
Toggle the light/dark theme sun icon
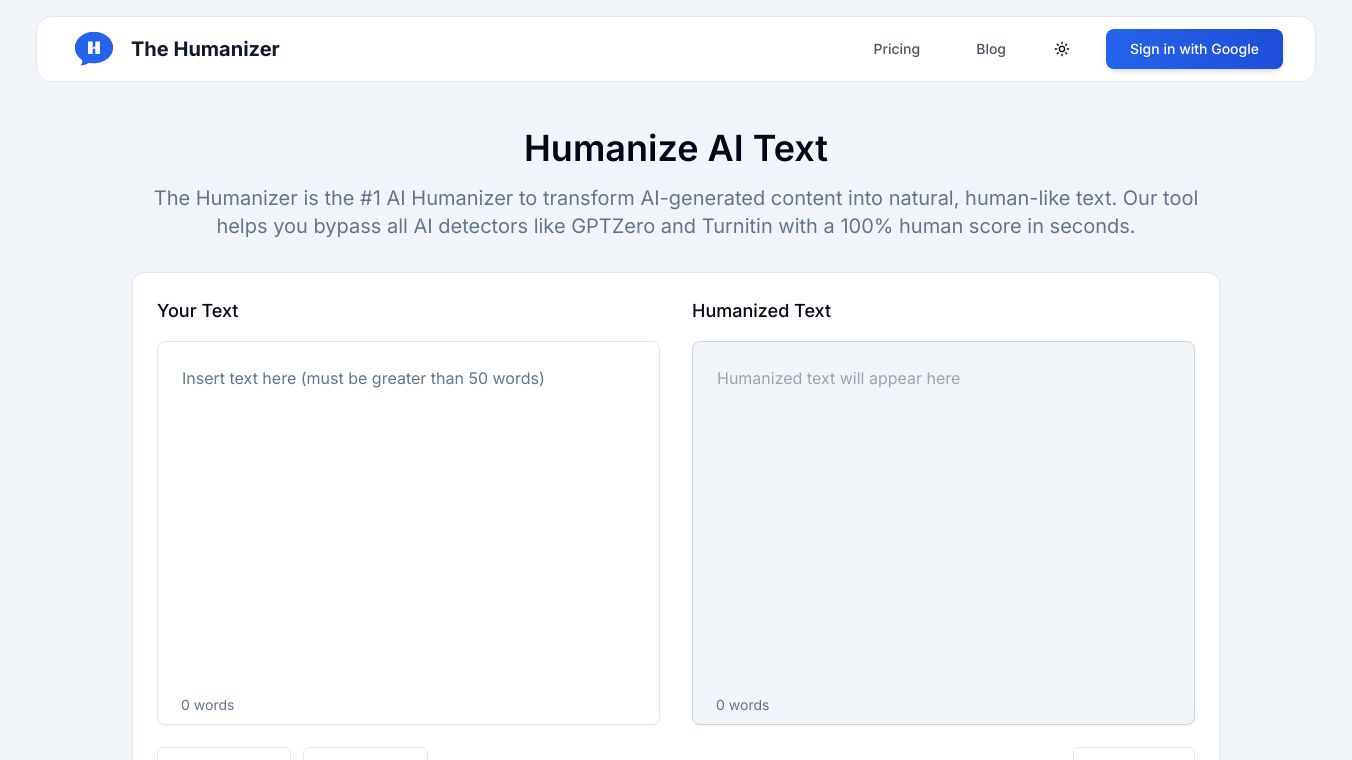(x=1062, y=49)
